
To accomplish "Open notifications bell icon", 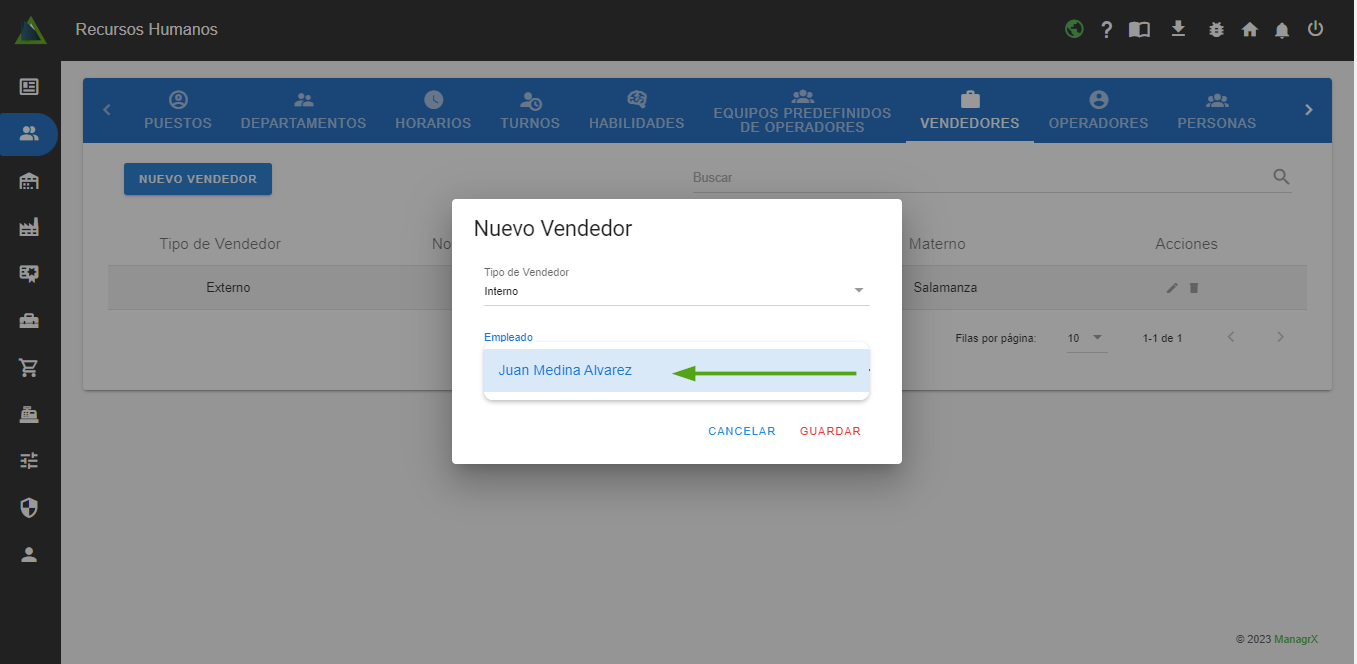I will coord(1282,30).
